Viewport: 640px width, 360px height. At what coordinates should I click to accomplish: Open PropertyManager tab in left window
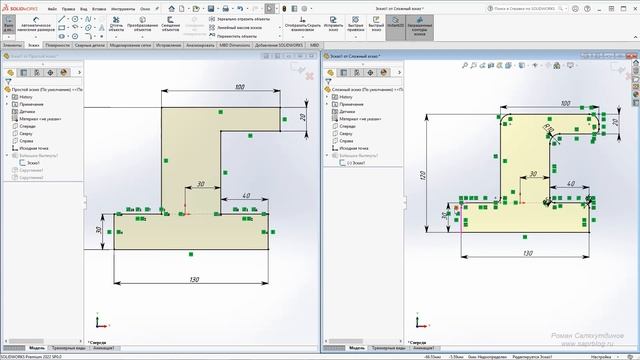(x=24, y=72)
